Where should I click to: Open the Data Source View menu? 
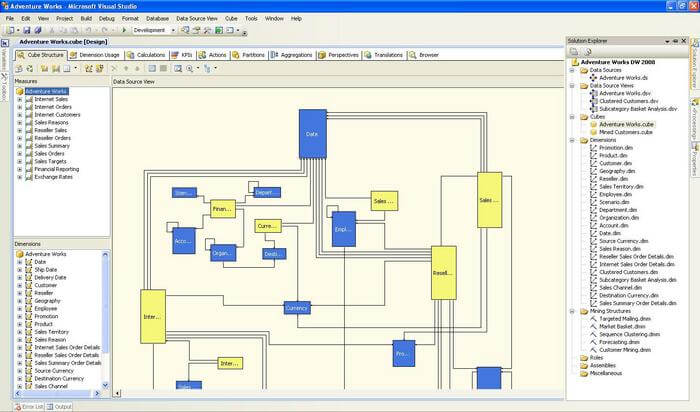(197, 19)
